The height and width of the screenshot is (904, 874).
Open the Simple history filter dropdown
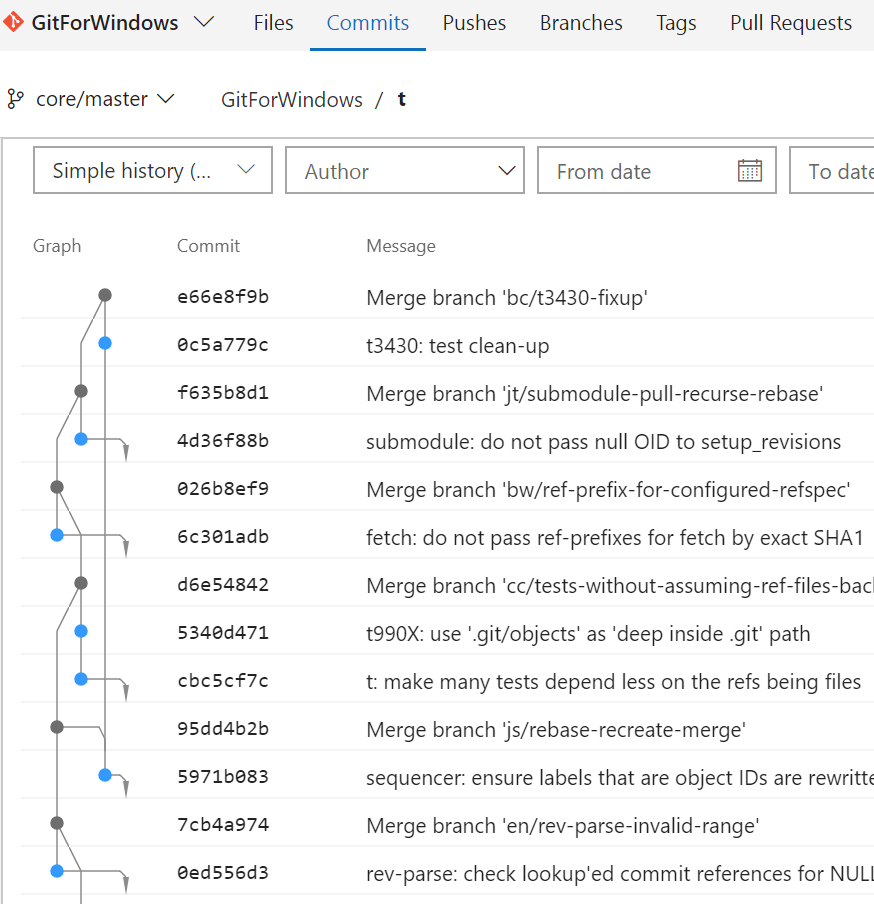[x=152, y=170]
